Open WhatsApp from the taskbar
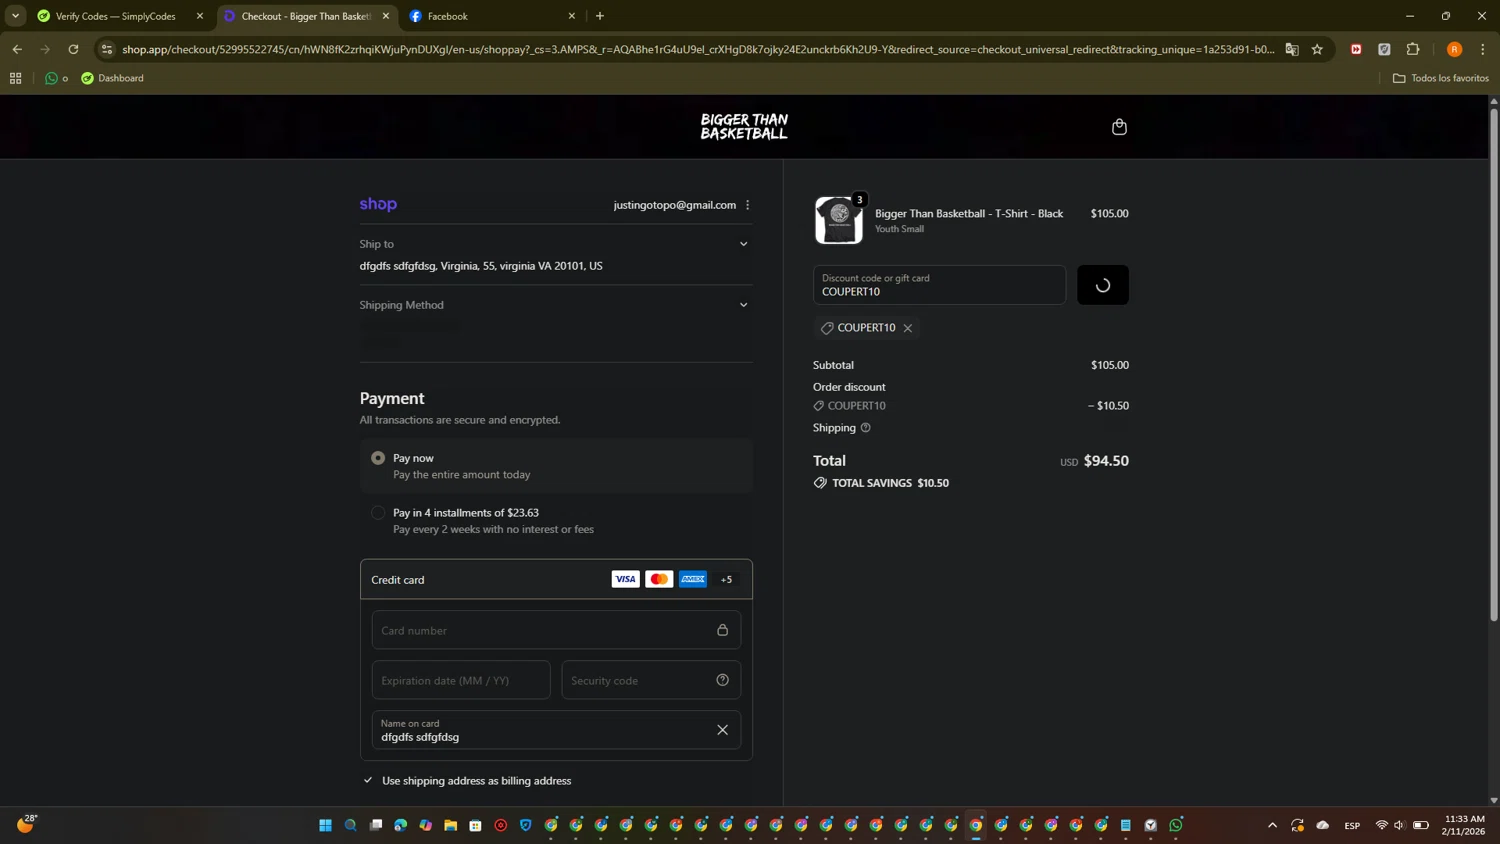Viewport: 1500px width, 844px height. click(x=1176, y=825)
